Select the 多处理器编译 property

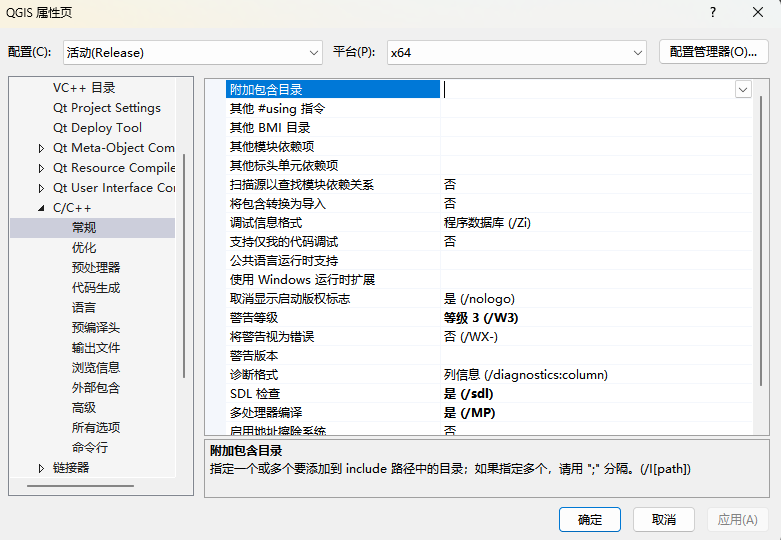(265, 412)
